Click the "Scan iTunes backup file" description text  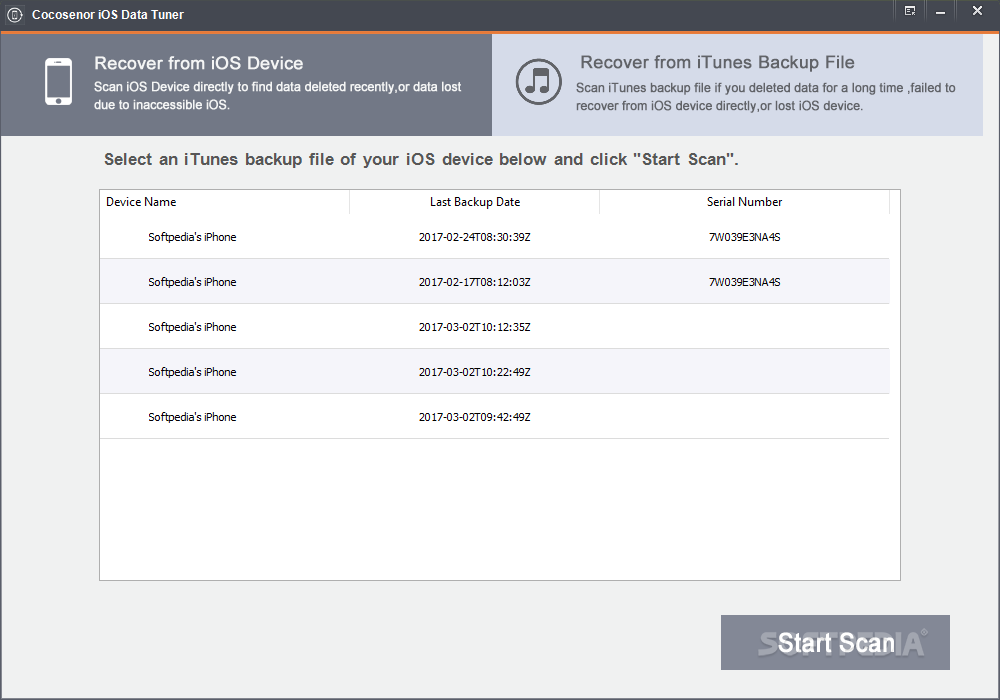pos(765,97)
